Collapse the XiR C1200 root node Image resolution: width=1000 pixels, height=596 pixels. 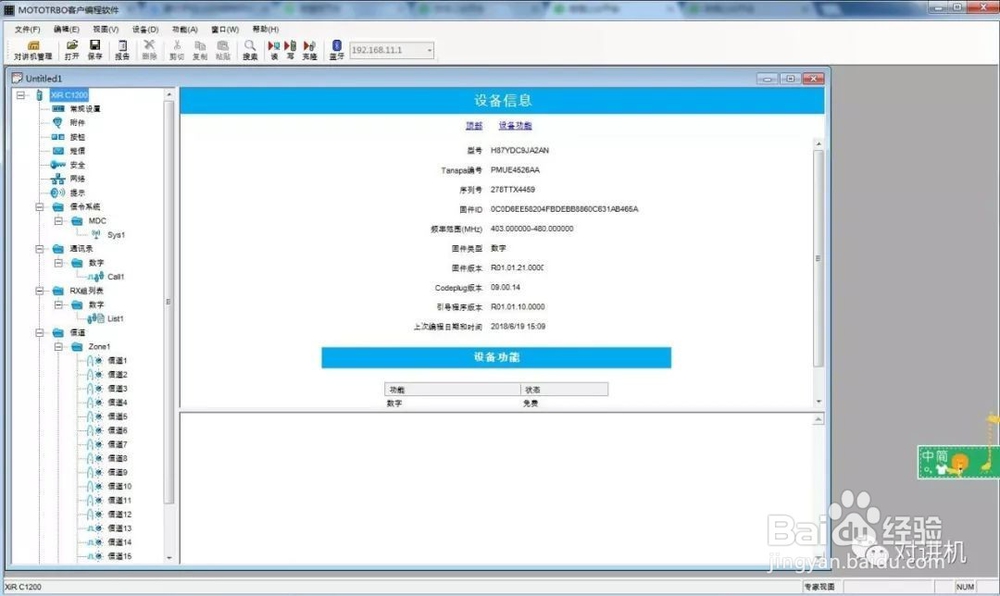(x=20, y=95)
